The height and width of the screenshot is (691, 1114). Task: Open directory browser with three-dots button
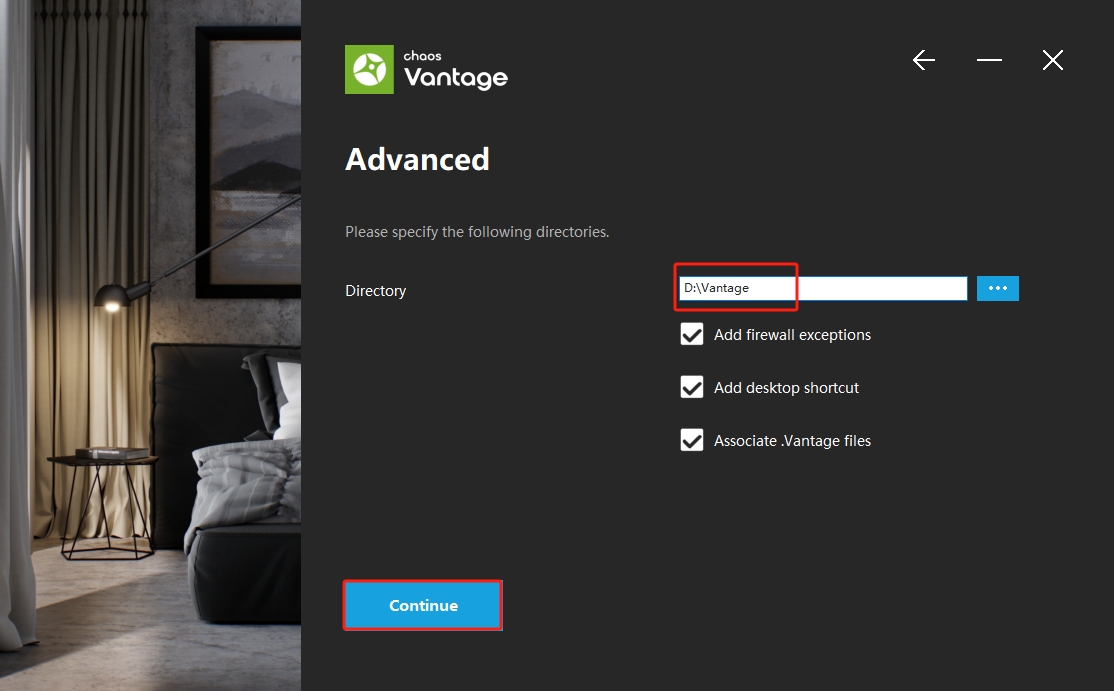[997, 288]
